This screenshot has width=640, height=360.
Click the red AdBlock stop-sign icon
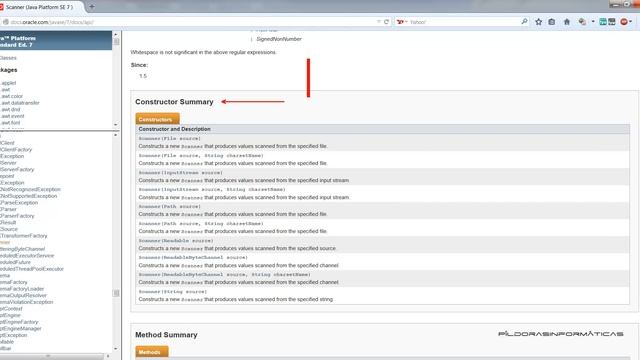coord(624,22)
